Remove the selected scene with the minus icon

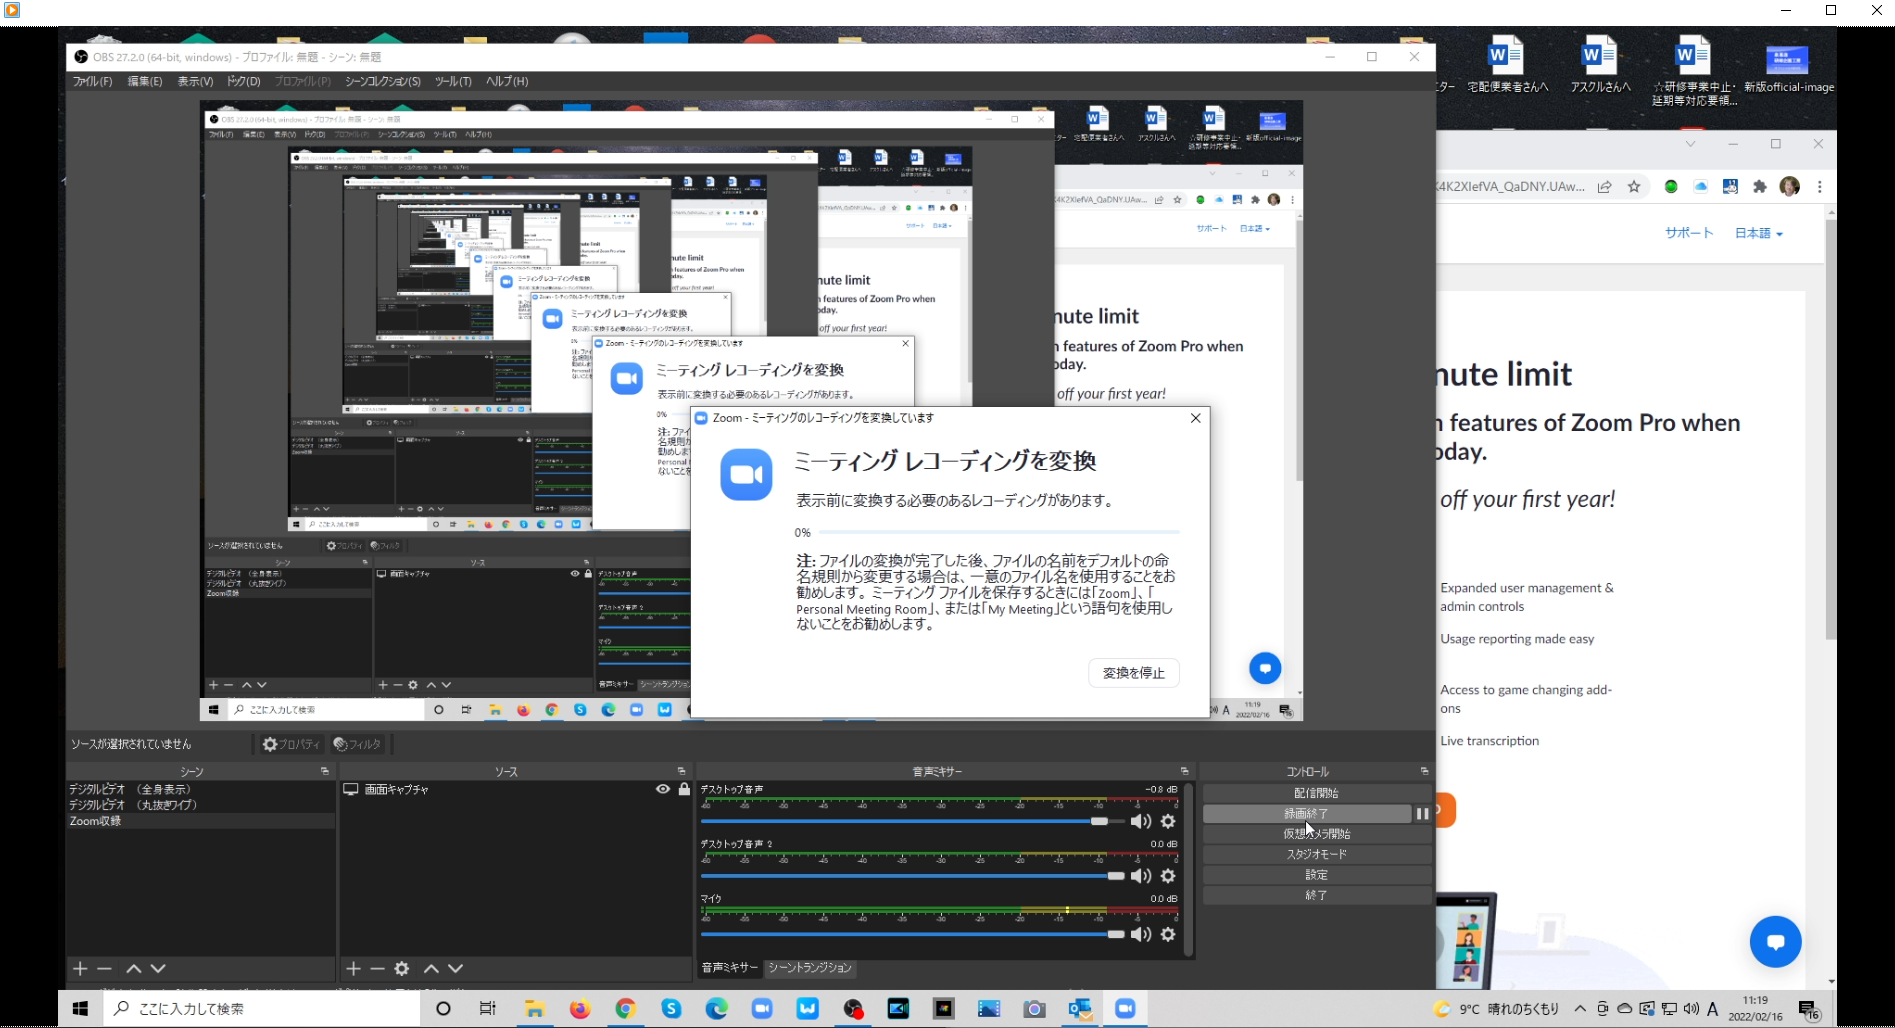(104, 969)
